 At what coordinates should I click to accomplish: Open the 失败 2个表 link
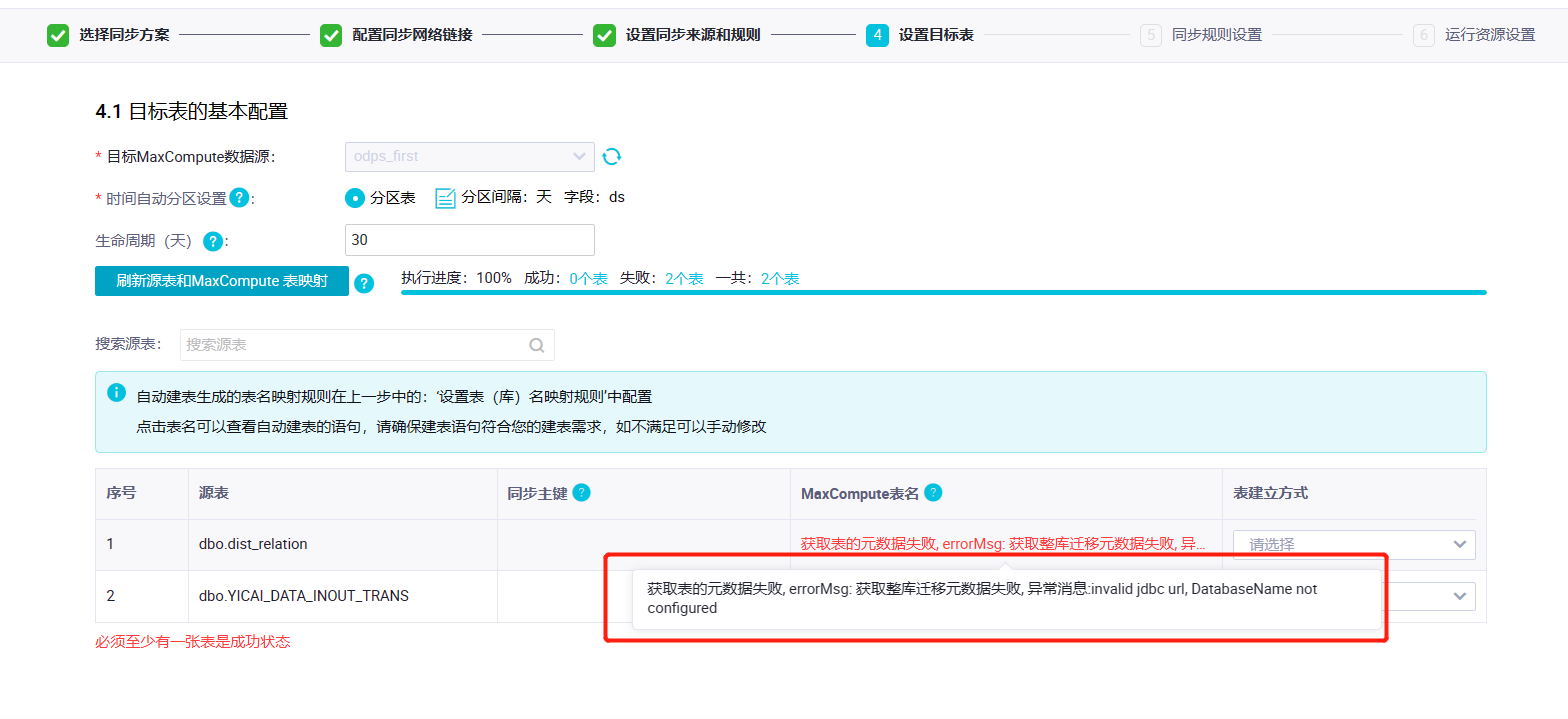pos(684,279)
